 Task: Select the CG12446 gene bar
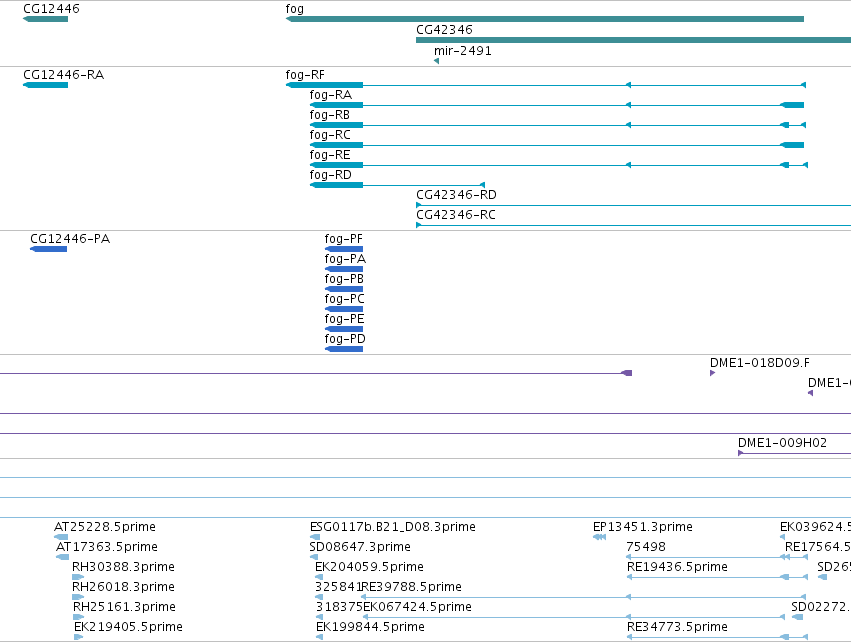[46, 19]
